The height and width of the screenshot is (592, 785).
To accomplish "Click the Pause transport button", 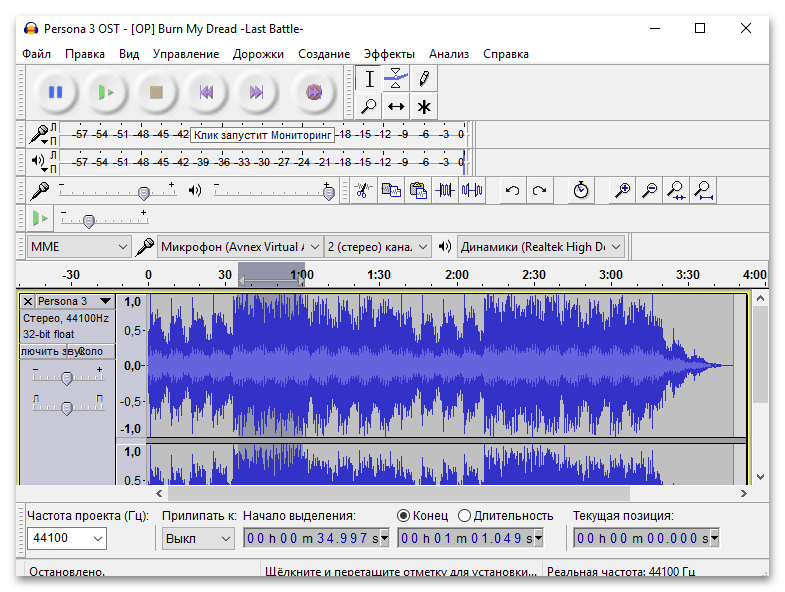I will tap(56, 92).
